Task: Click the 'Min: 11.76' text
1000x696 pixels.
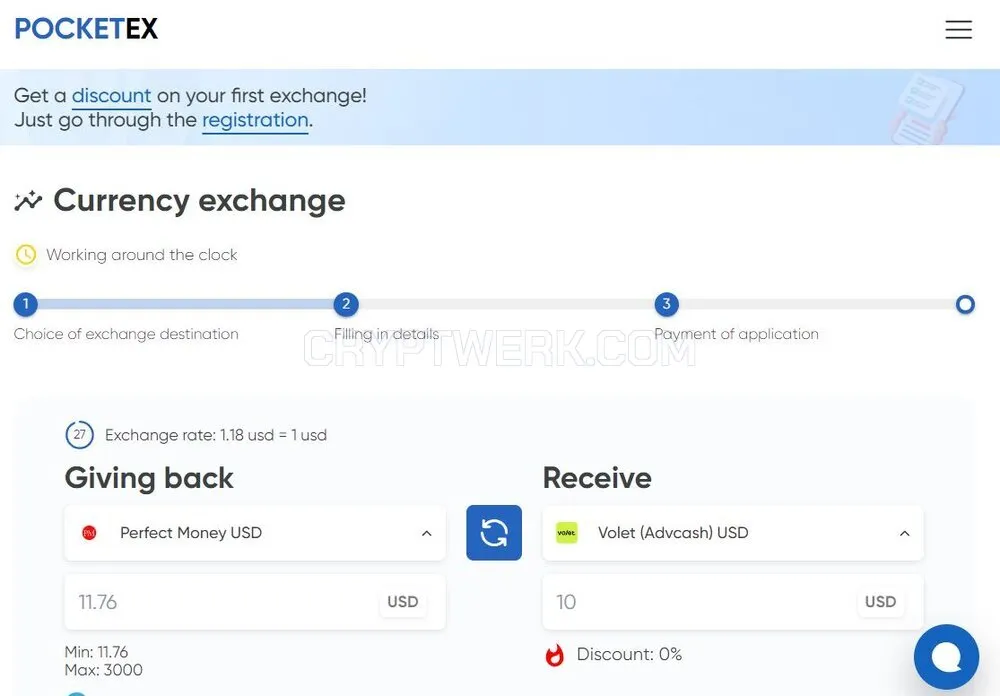Action: coord(96,652)
